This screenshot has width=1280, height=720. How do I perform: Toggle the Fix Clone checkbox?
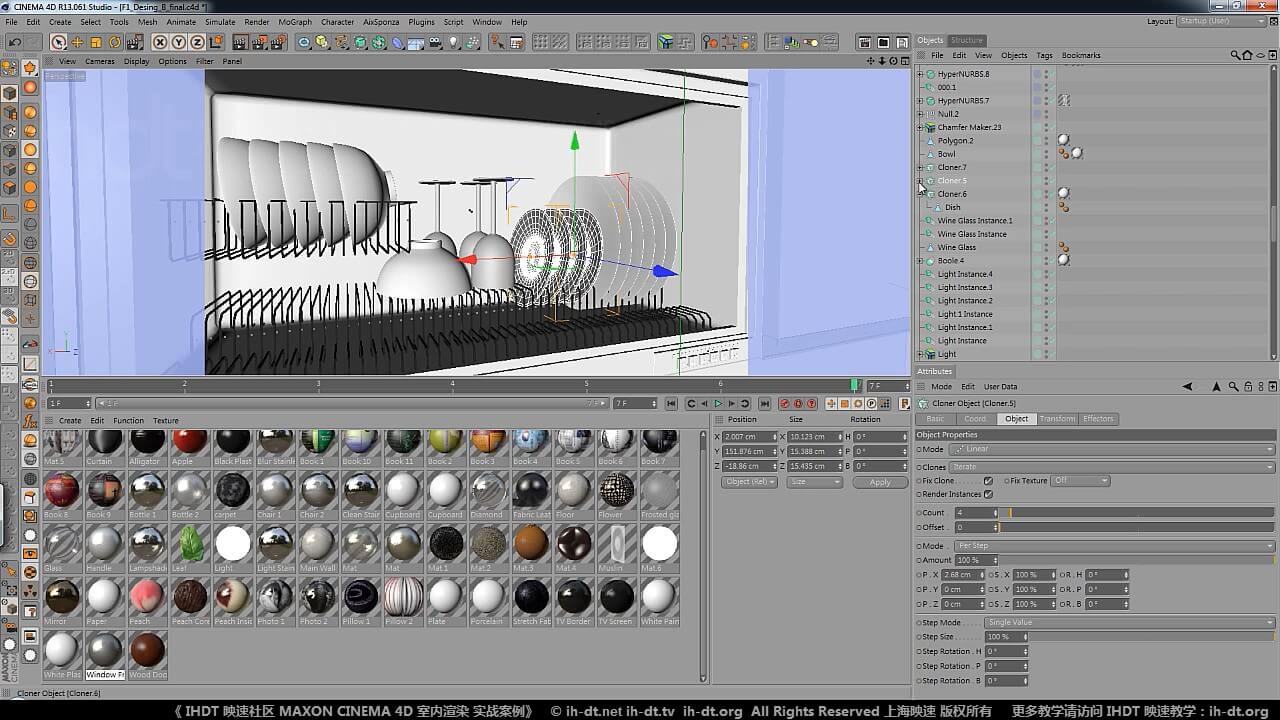988,481
